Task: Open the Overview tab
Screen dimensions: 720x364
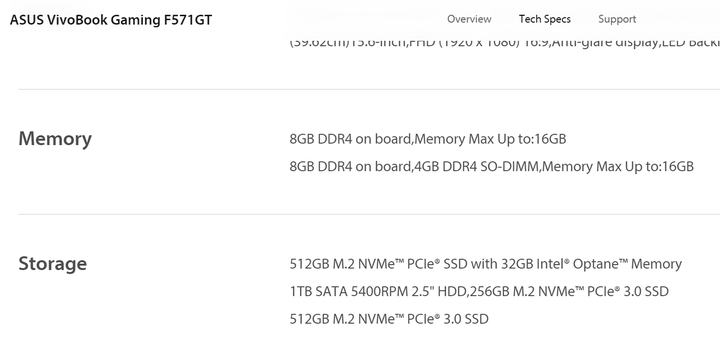Action: pyautogui.click(x=469, y=19)
